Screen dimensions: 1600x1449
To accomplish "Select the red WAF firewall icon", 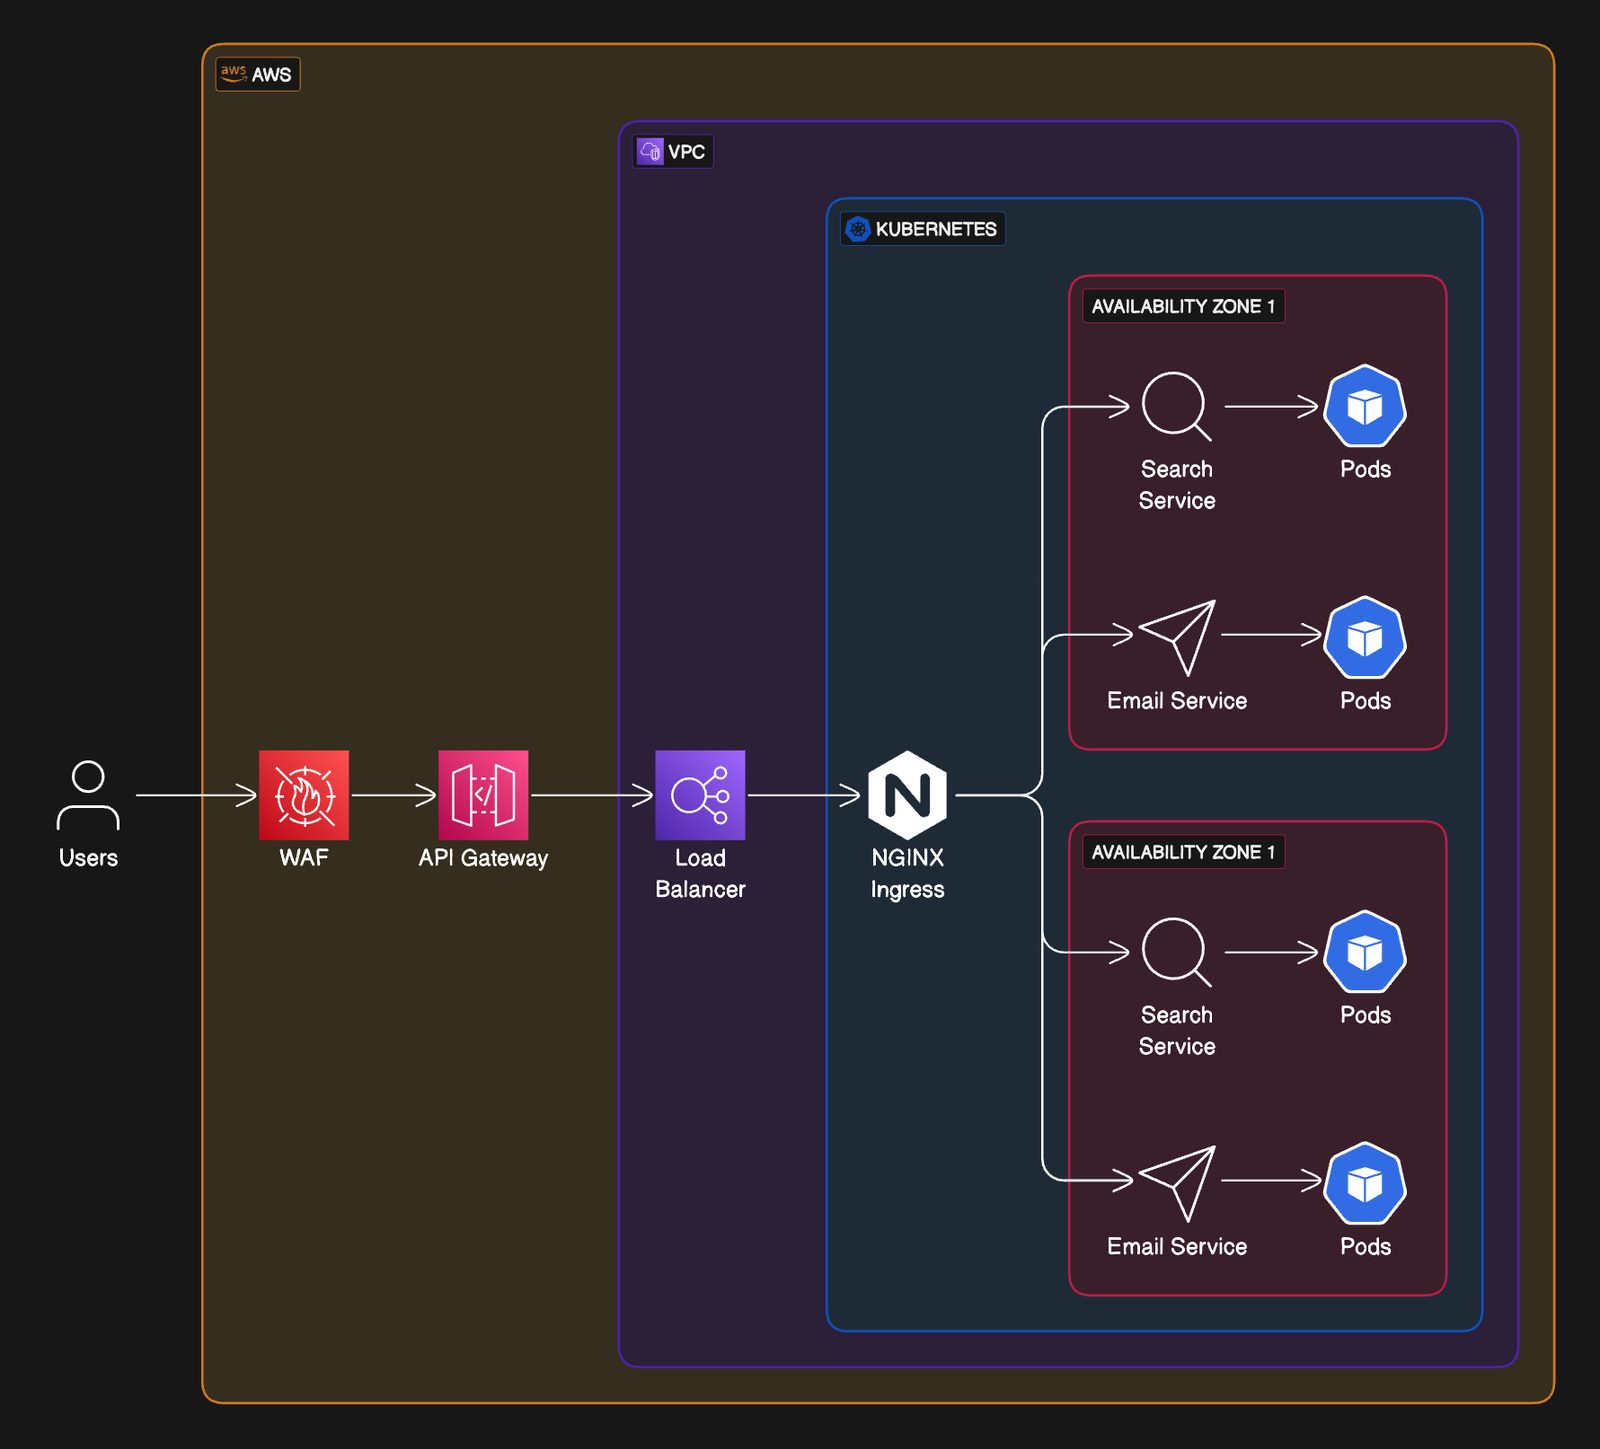I will click(304, 795).
